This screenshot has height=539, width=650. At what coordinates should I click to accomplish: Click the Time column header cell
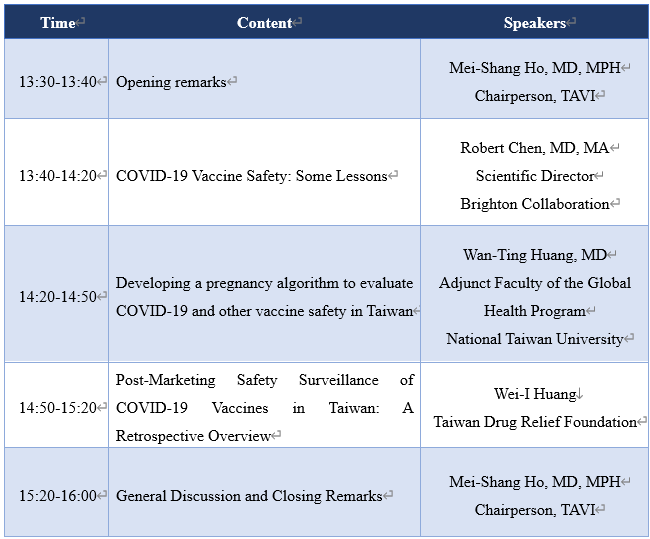point(58,23)
